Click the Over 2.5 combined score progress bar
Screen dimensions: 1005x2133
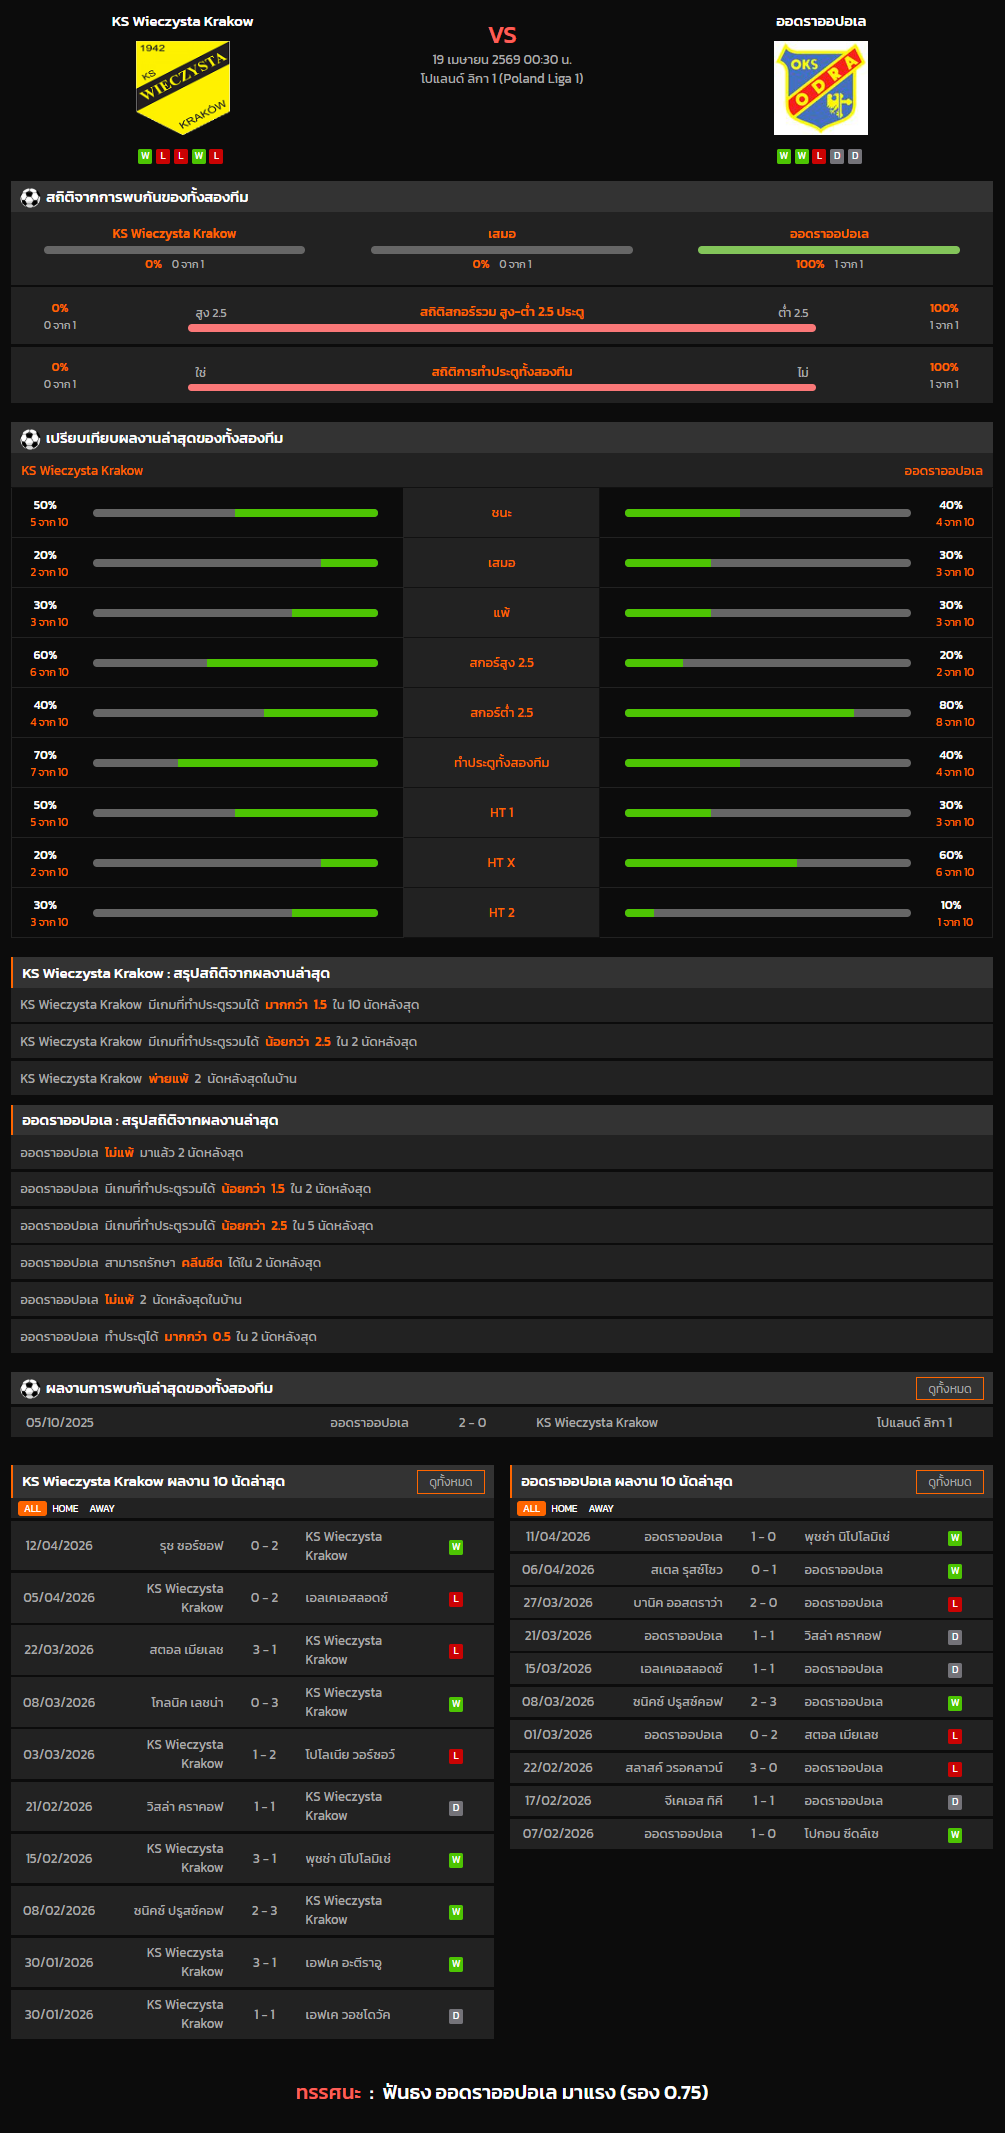(502, 328)
